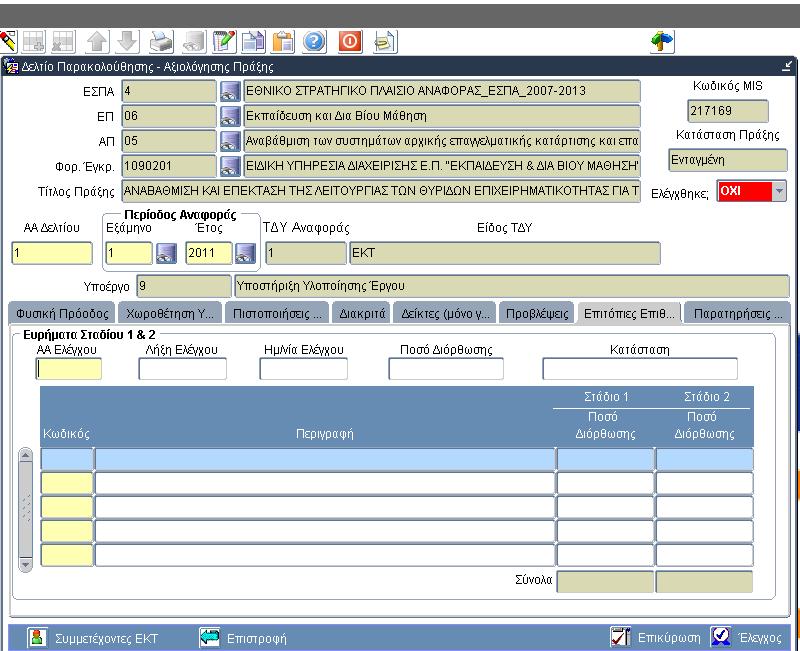The image size is (800, 651).
Task: Switch to Προβλέψεις tab
Action: (x=537, y=313)
